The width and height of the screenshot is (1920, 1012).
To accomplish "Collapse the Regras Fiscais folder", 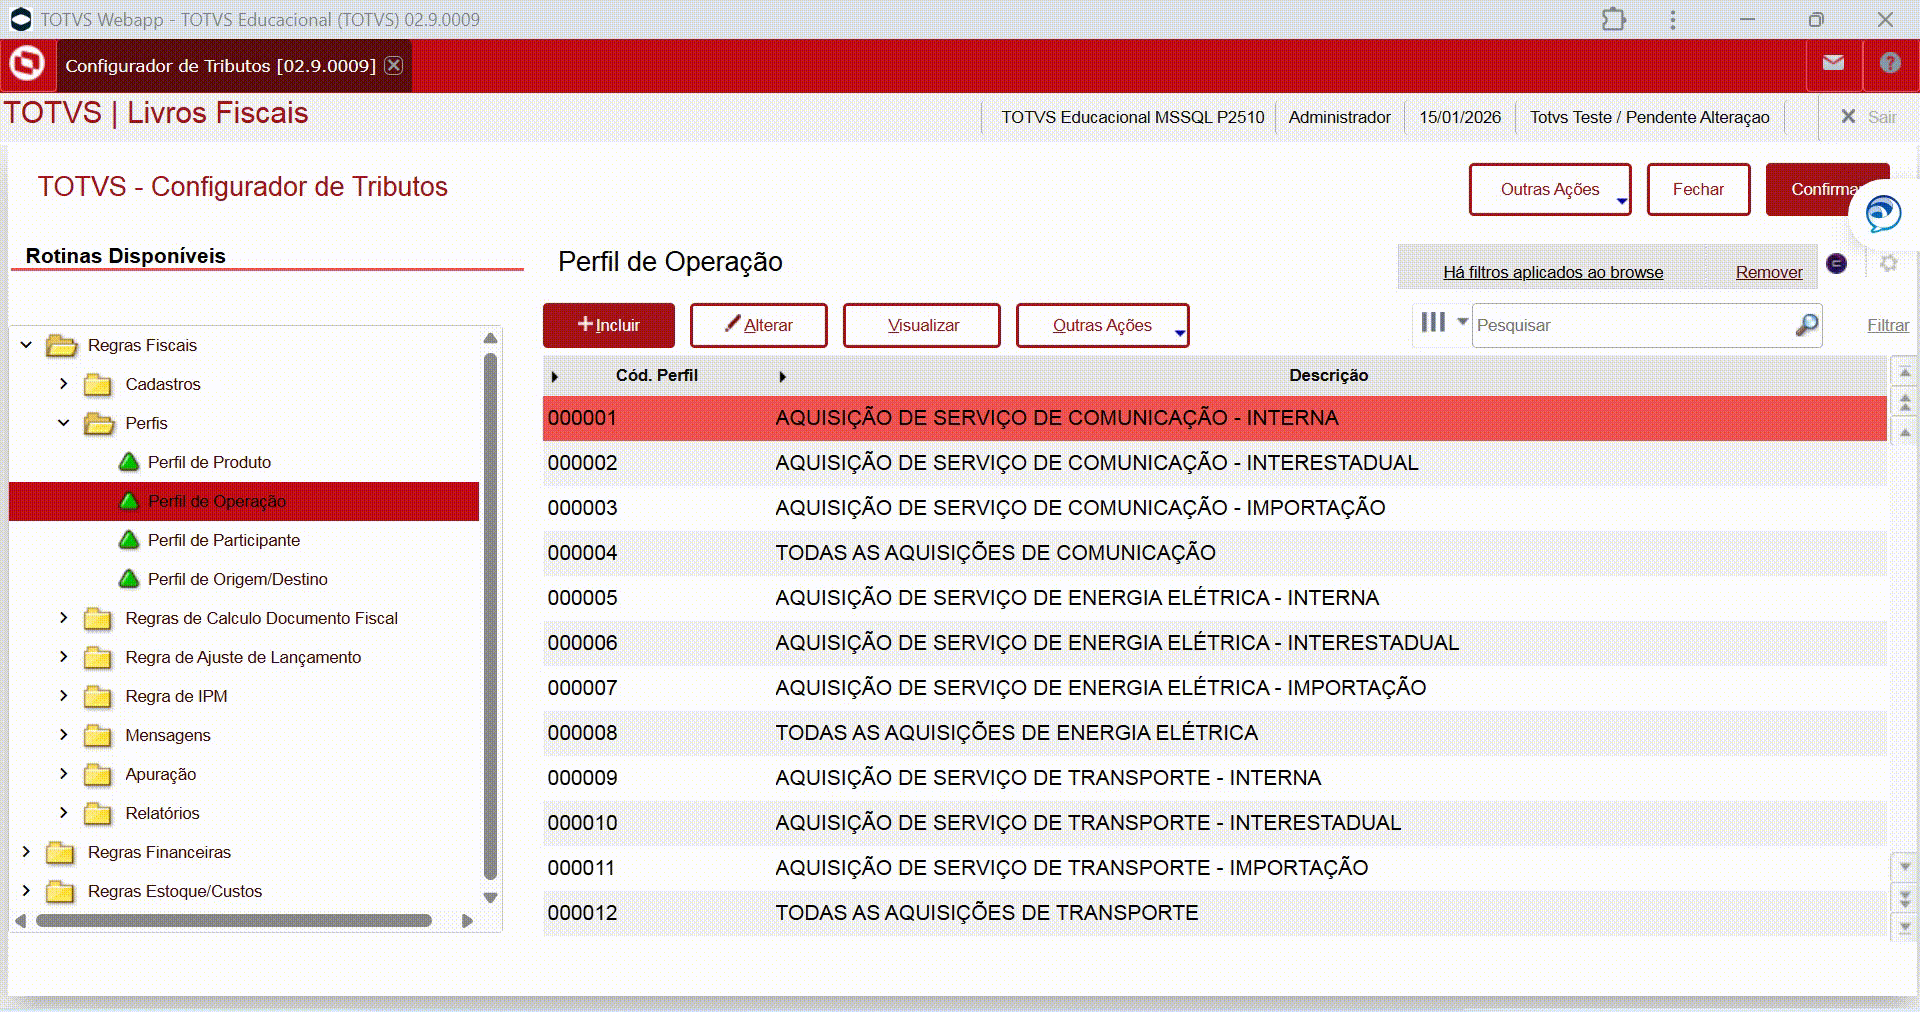I will click(26, 345).
